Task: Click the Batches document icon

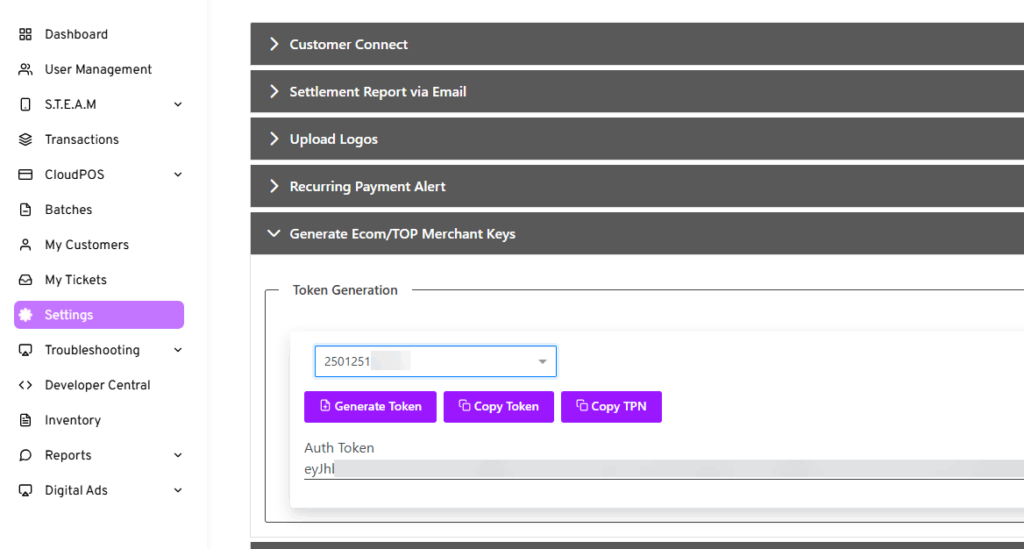Action: click(26, 210)
